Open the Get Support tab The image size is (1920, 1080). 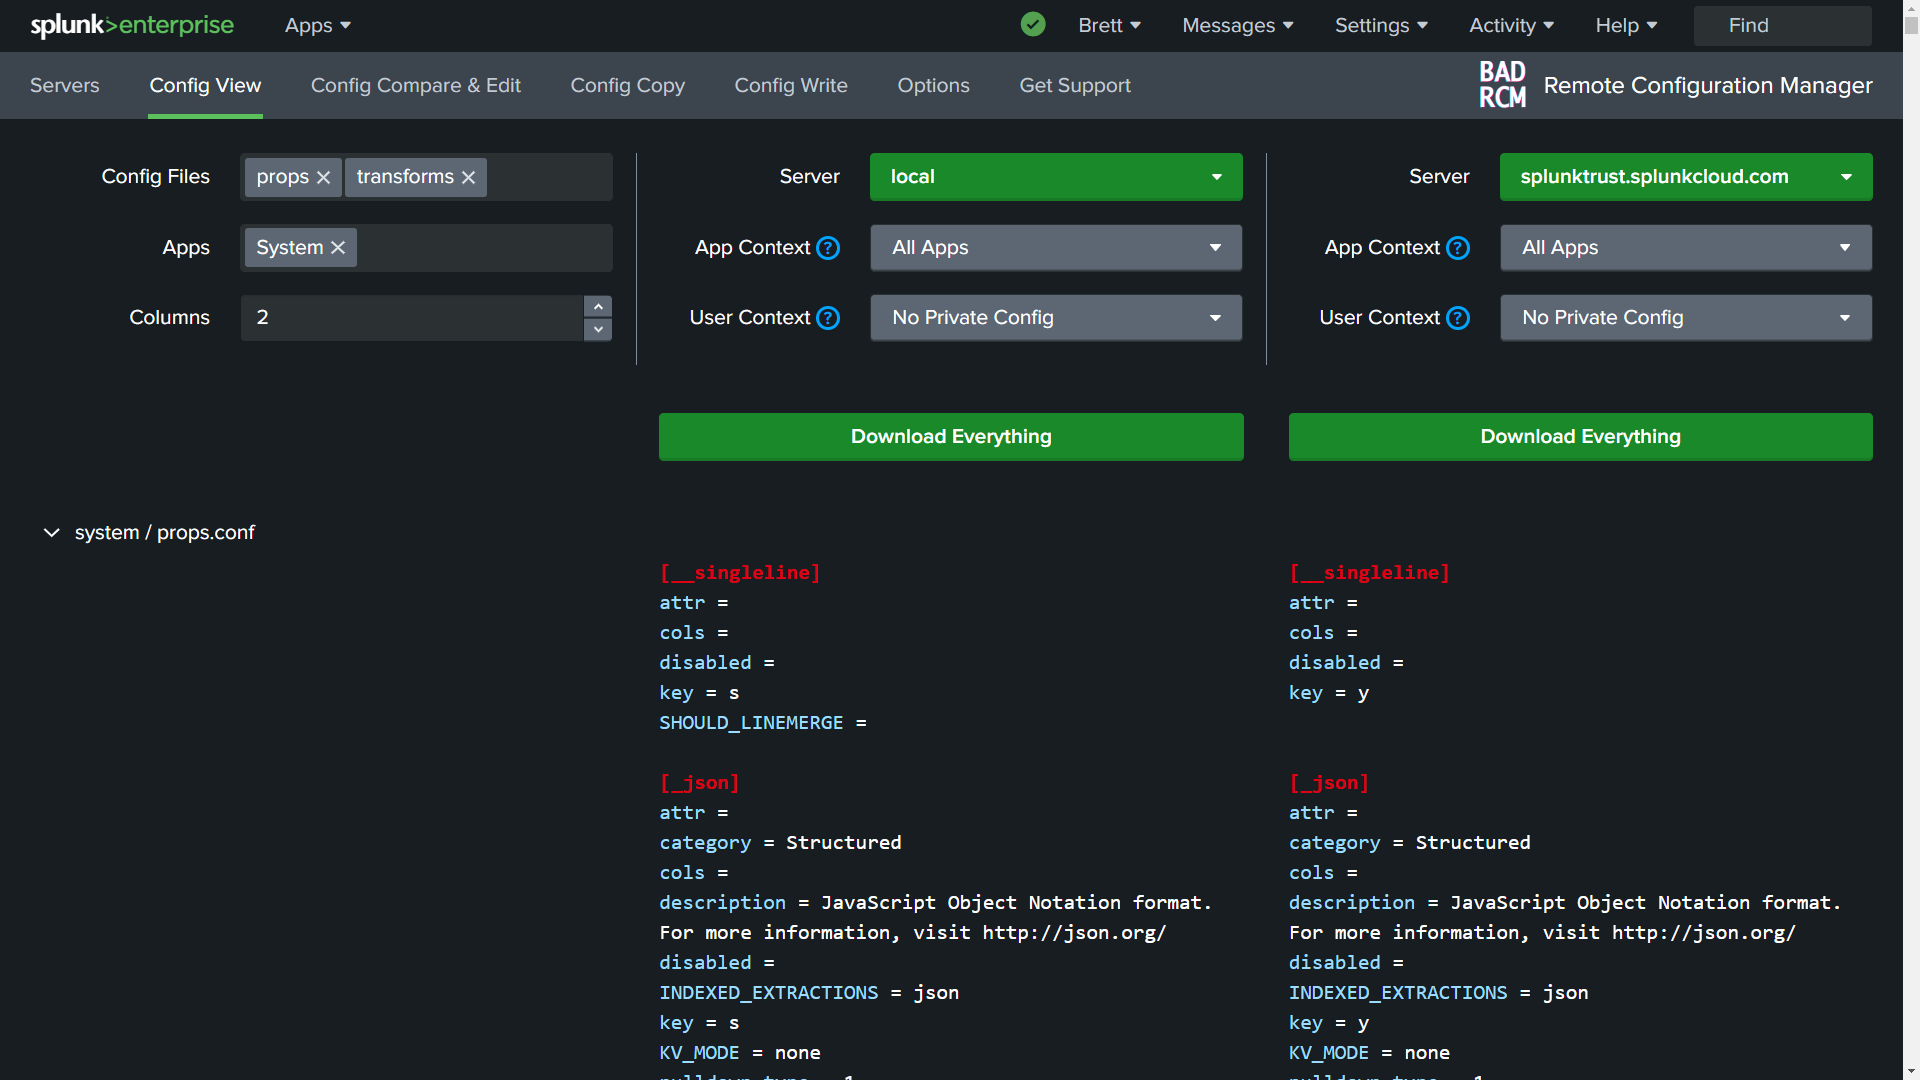[1075, 85]
